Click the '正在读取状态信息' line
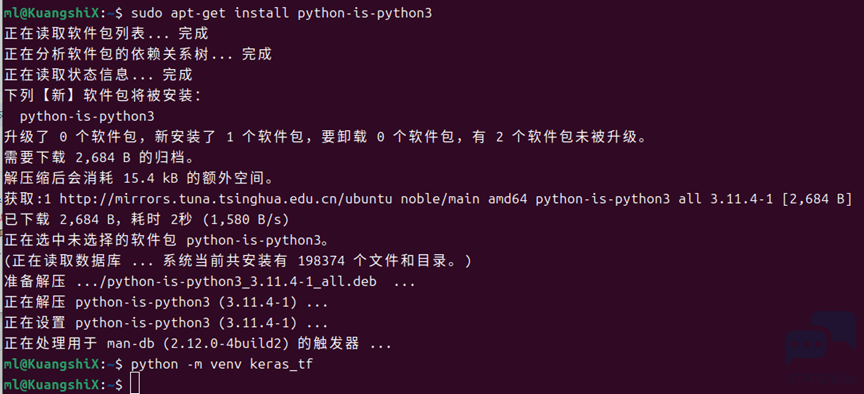 coord(98,75)
